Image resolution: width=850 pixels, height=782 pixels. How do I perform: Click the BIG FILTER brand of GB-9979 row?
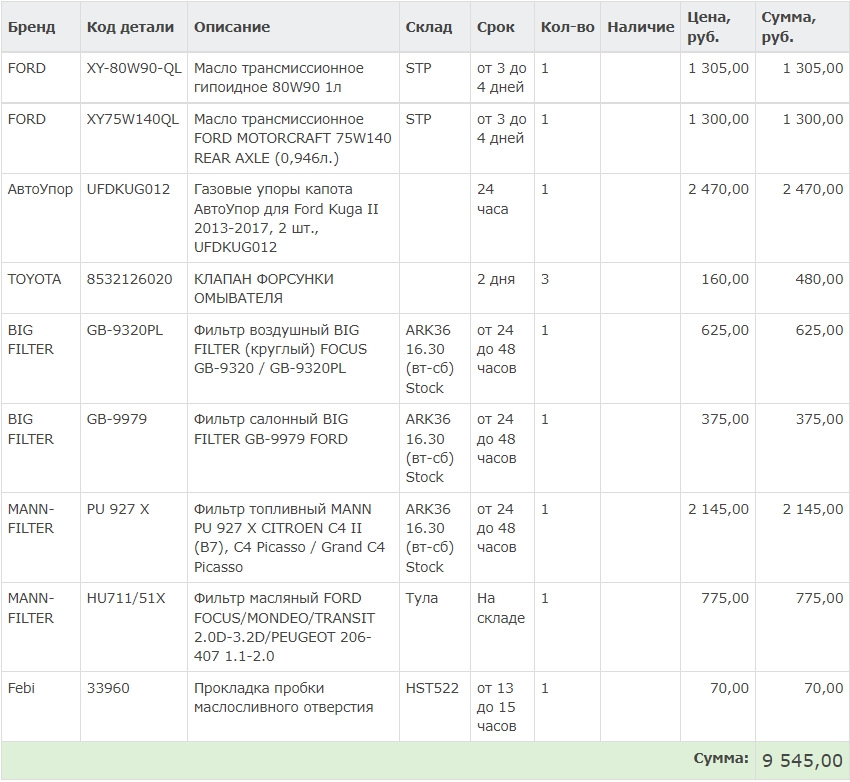[31, 429]
